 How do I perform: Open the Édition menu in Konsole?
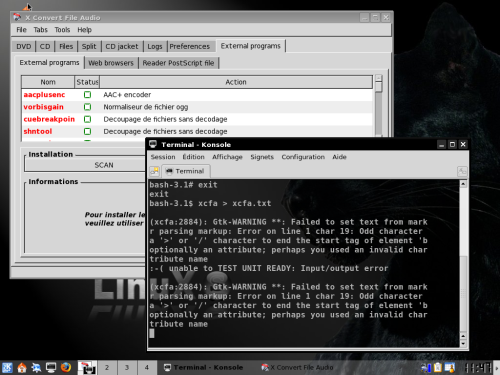193,157
